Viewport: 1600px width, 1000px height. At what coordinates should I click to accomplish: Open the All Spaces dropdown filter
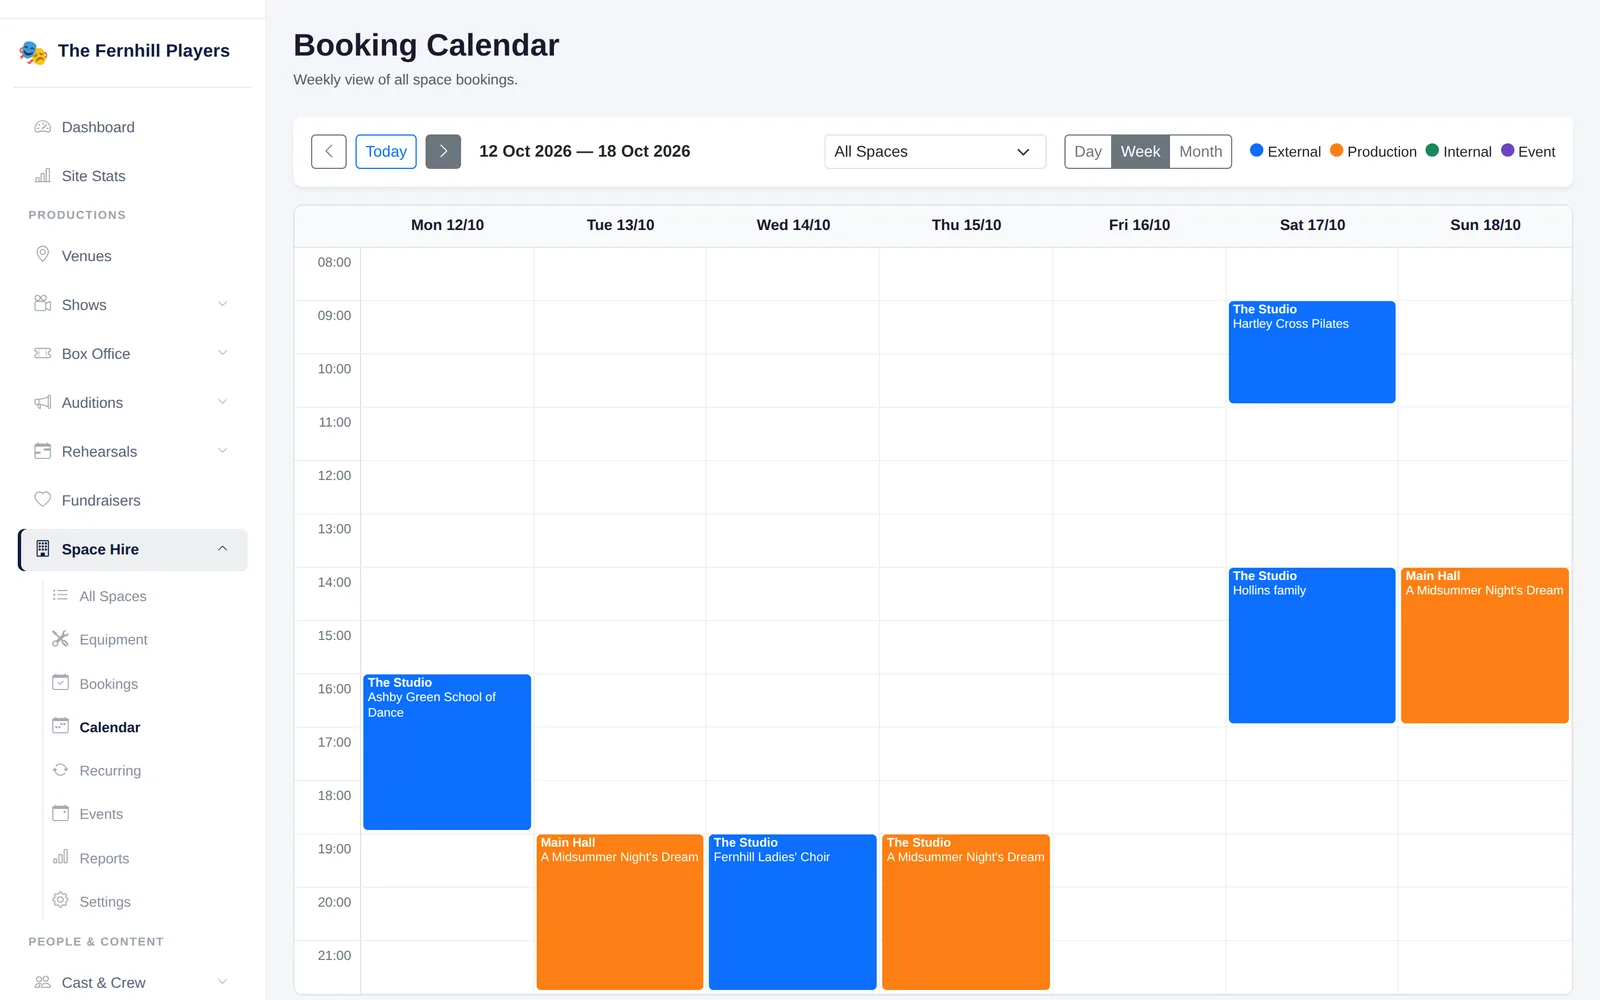pos(935,152)
